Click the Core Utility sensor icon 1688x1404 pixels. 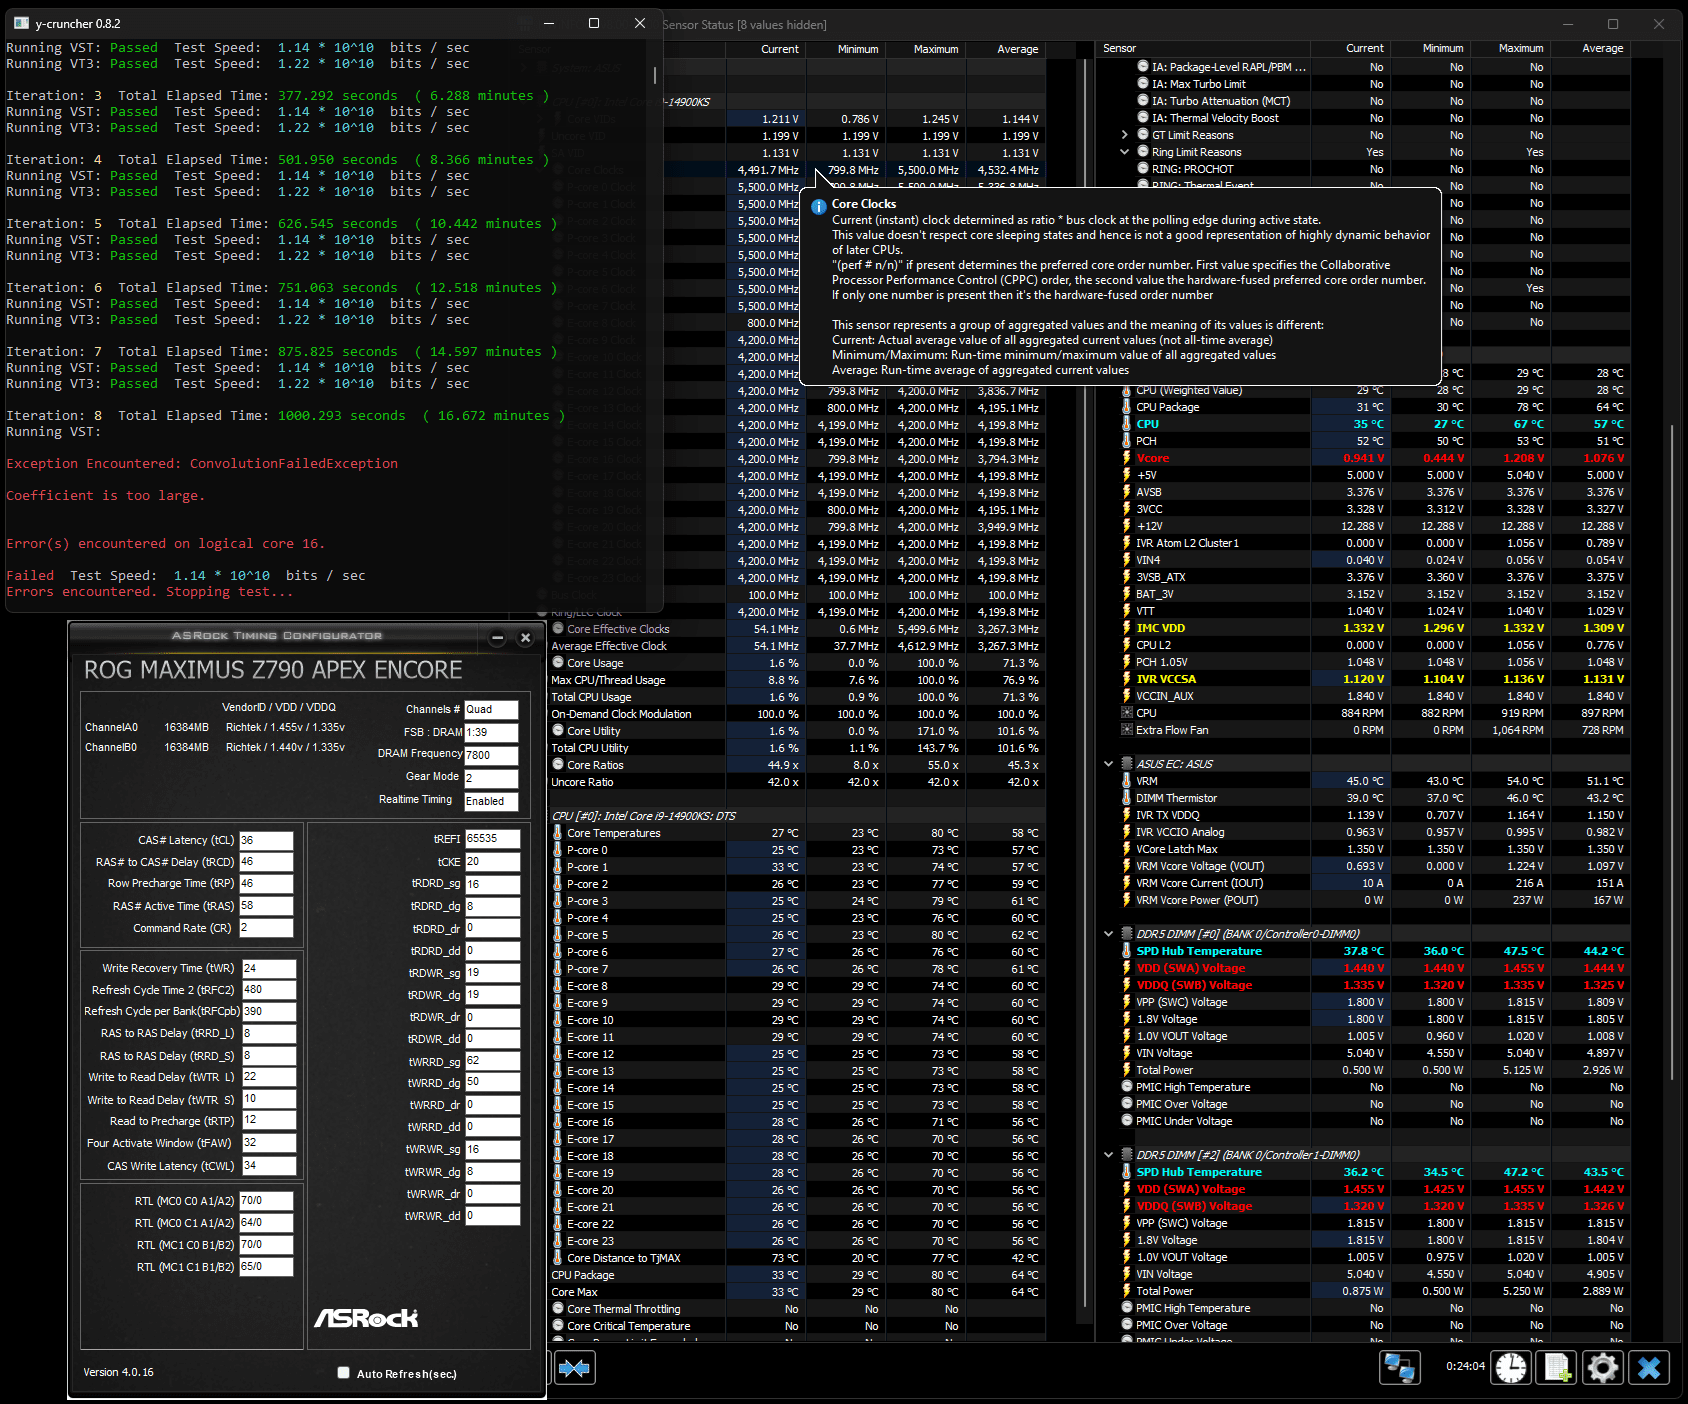tap(558, 731)
